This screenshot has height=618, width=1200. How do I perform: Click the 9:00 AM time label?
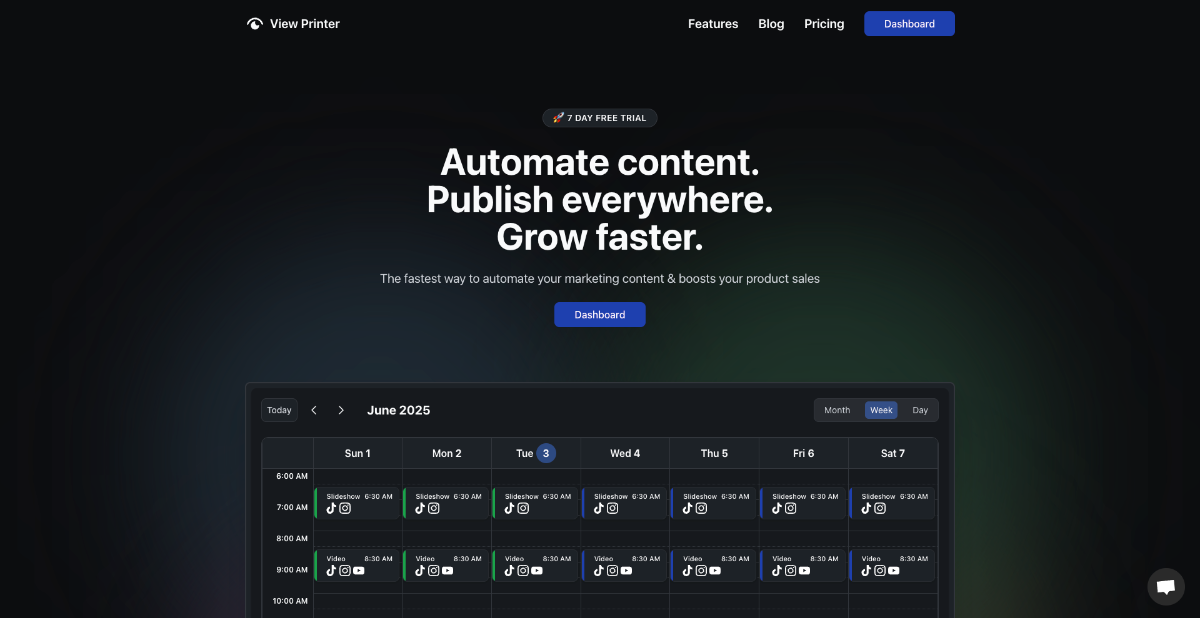[x=292, y=570]
